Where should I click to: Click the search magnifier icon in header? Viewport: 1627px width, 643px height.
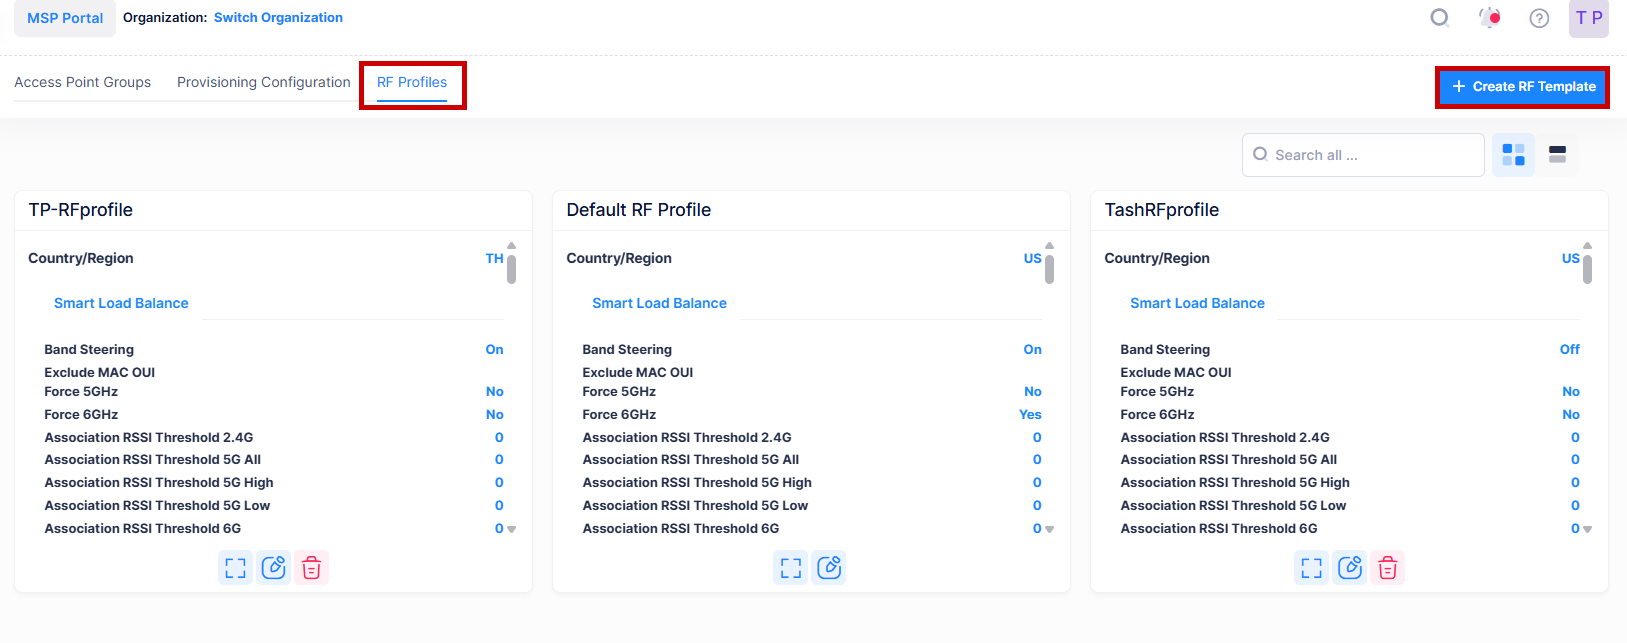(x=1439, y=18)
